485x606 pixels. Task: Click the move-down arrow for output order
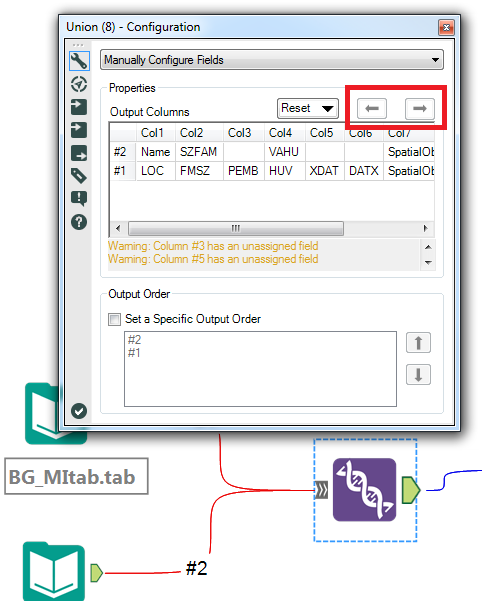pyautogui.click(x=419, y=374)
